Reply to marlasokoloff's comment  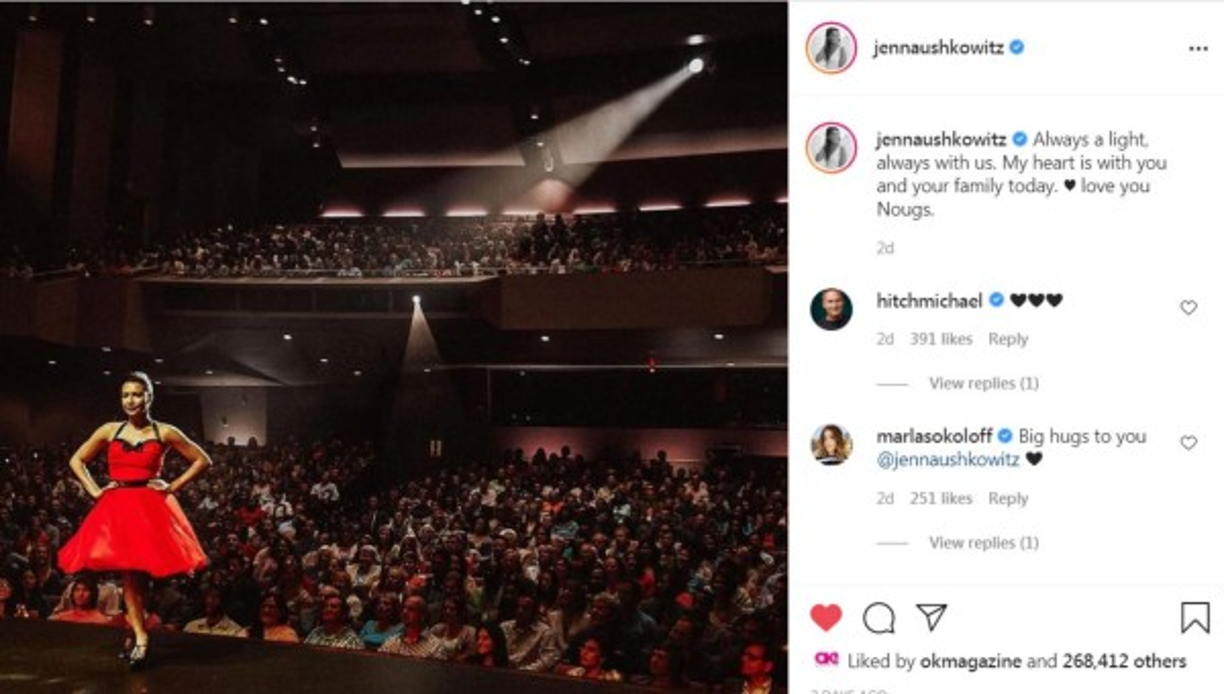(x=1008, y=498)
